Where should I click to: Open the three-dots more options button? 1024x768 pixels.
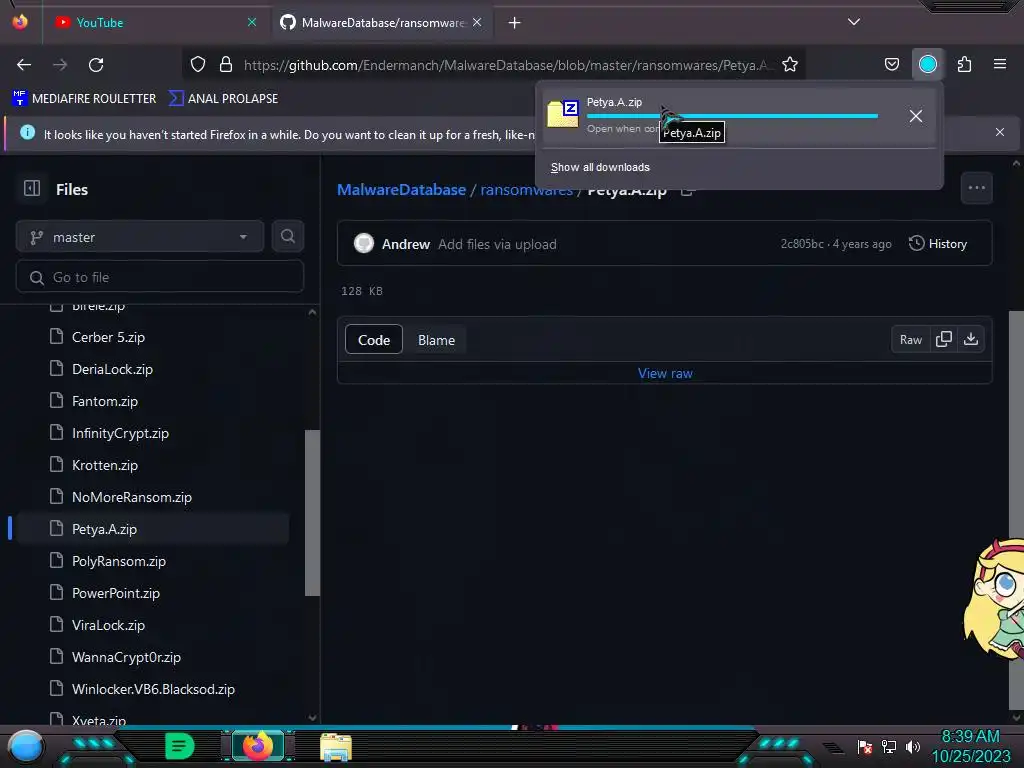(976, 188)
